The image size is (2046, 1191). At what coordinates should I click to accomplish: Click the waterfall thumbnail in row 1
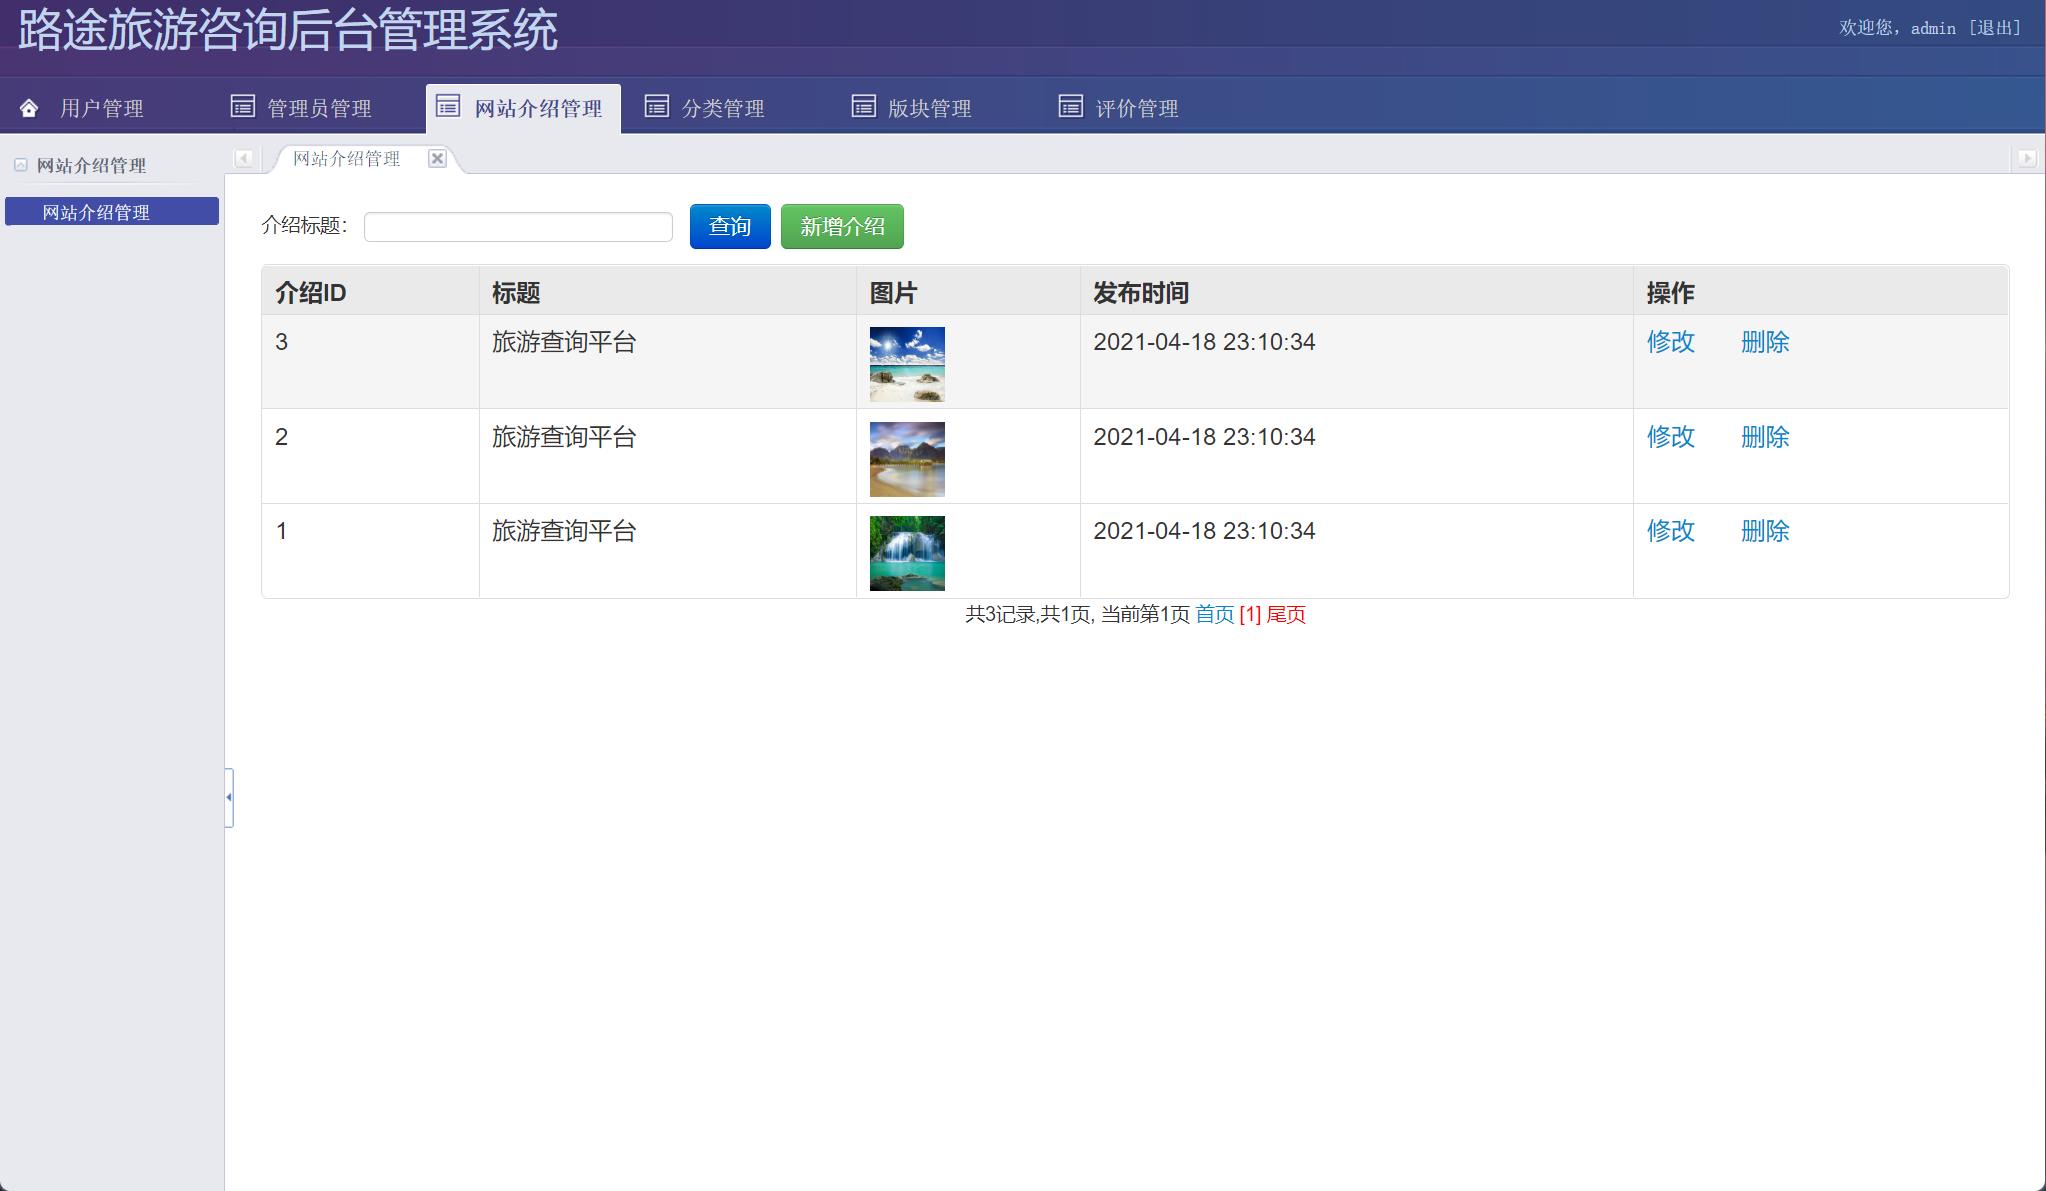point(907,552)
